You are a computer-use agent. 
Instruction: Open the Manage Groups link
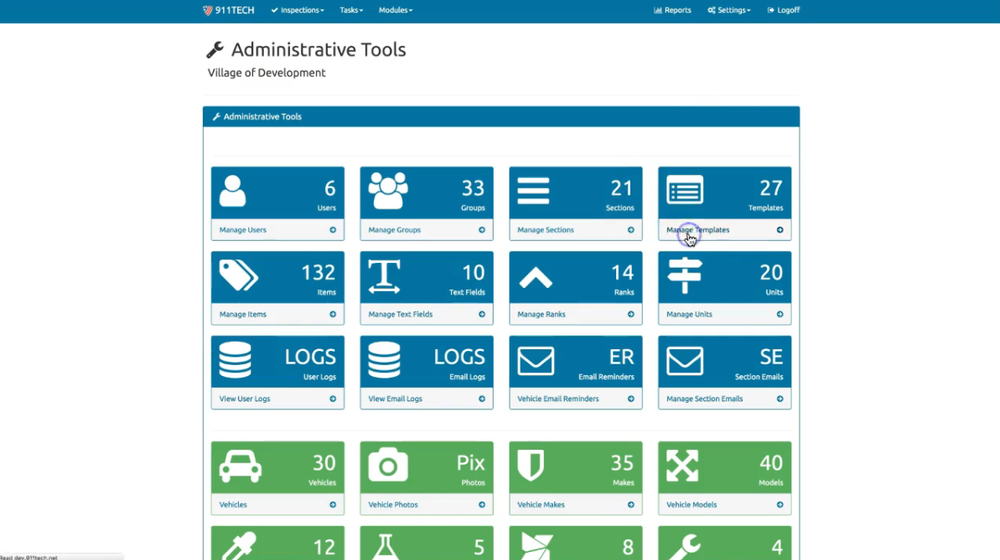click(x=395, y=230)
